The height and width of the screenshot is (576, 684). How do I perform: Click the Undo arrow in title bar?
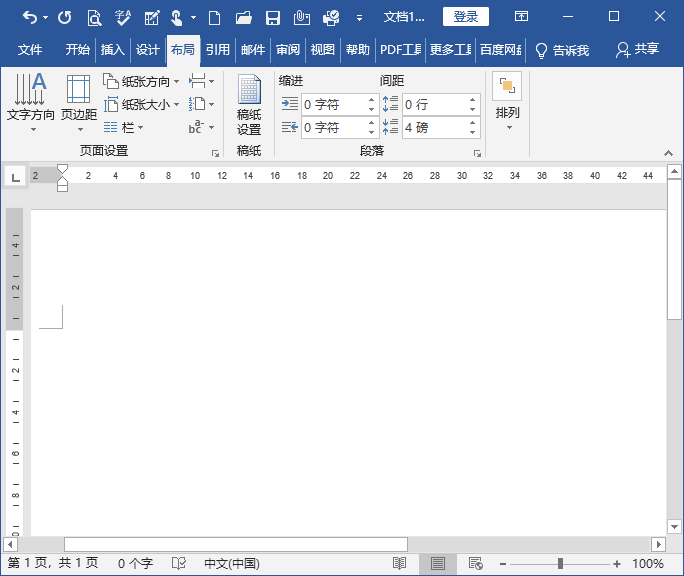31,17
